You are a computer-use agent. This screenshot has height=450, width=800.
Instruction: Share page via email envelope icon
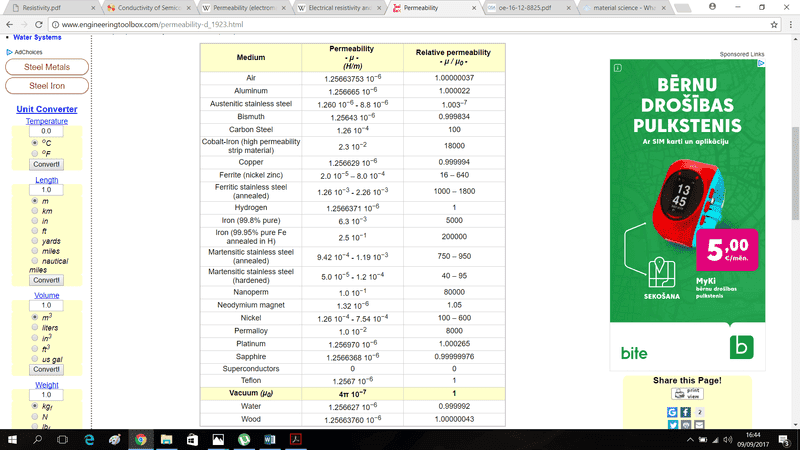(x=699, y=424)
